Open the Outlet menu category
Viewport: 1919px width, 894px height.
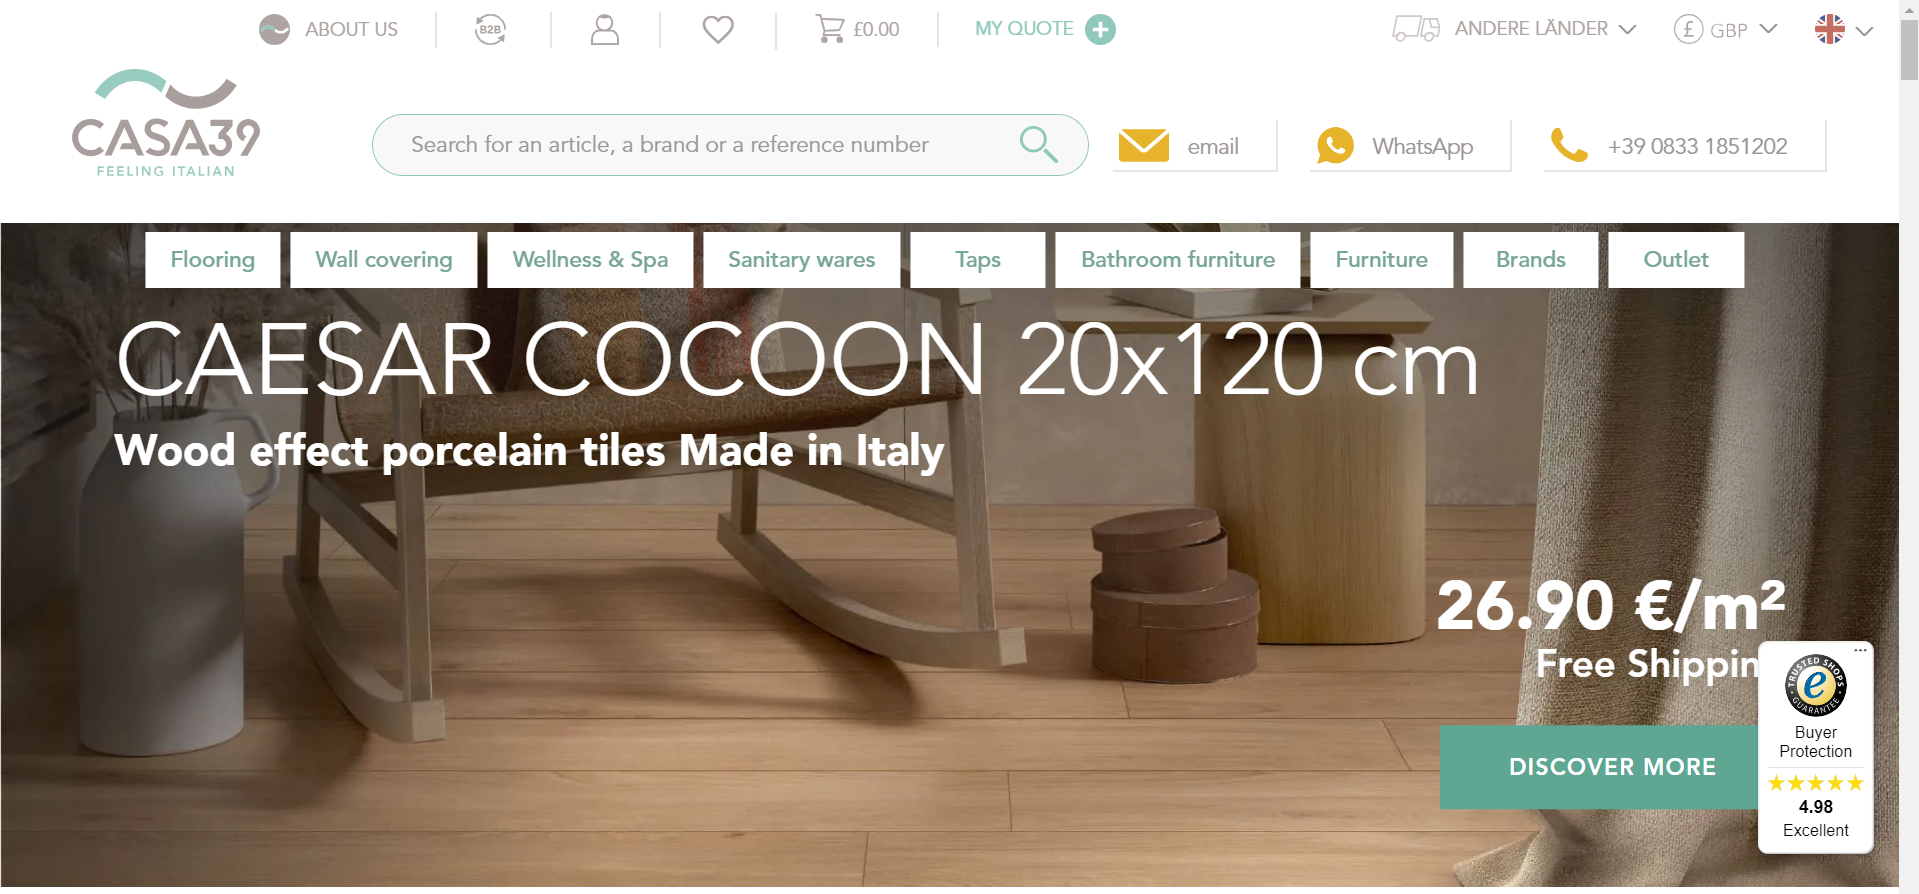tap(1676, 260)
